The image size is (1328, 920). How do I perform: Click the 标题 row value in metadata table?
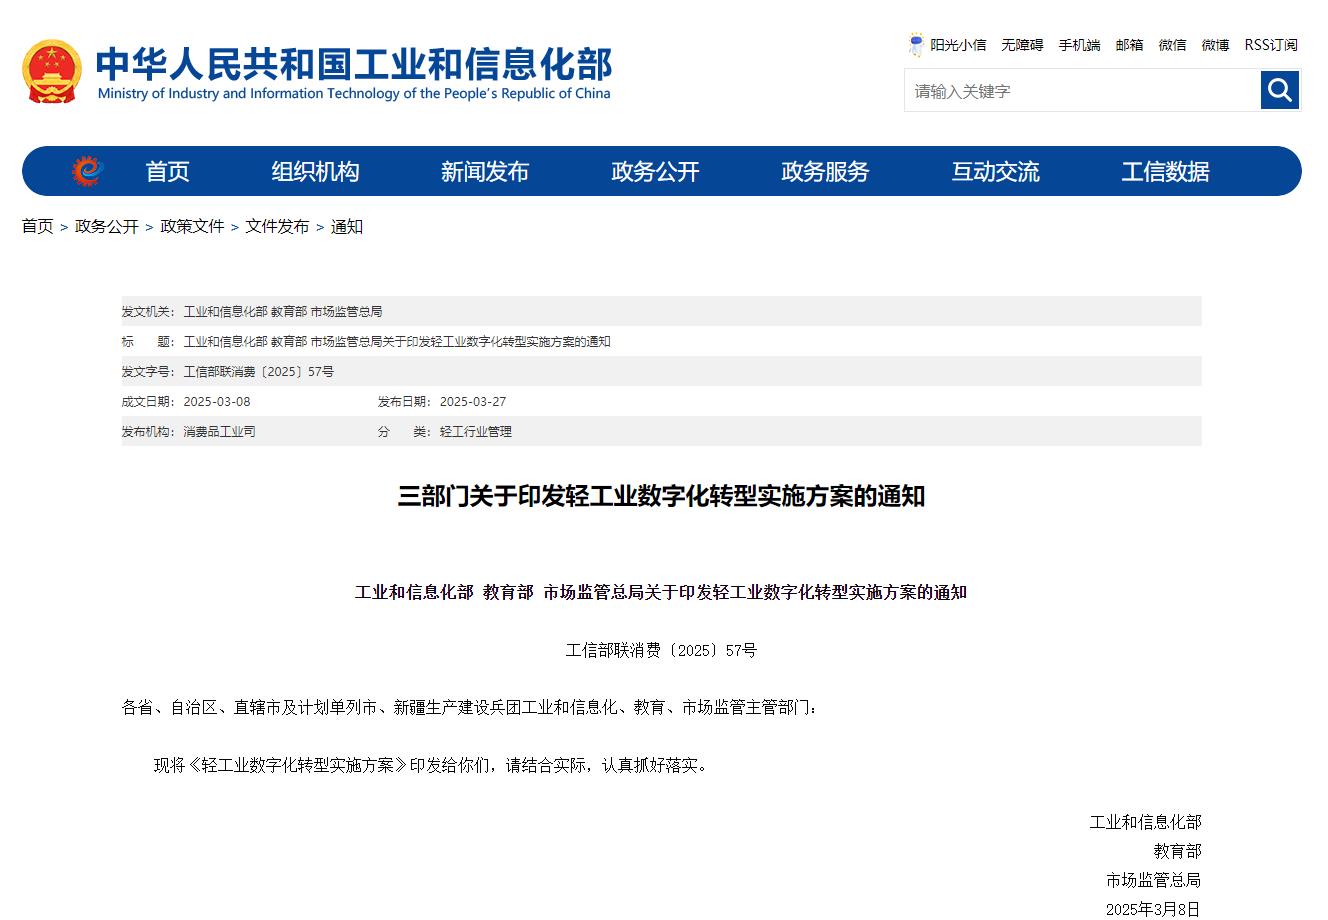(x=396, y=342)
